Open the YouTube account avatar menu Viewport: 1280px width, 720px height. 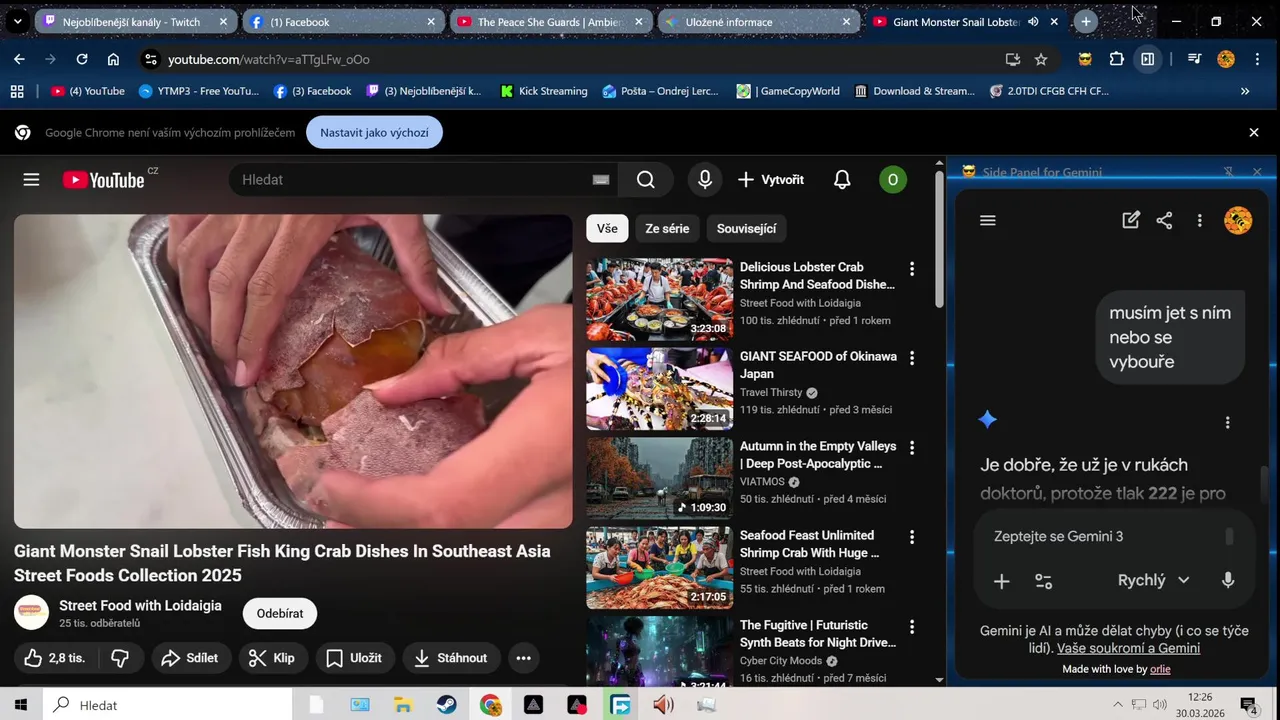[892, 180]
